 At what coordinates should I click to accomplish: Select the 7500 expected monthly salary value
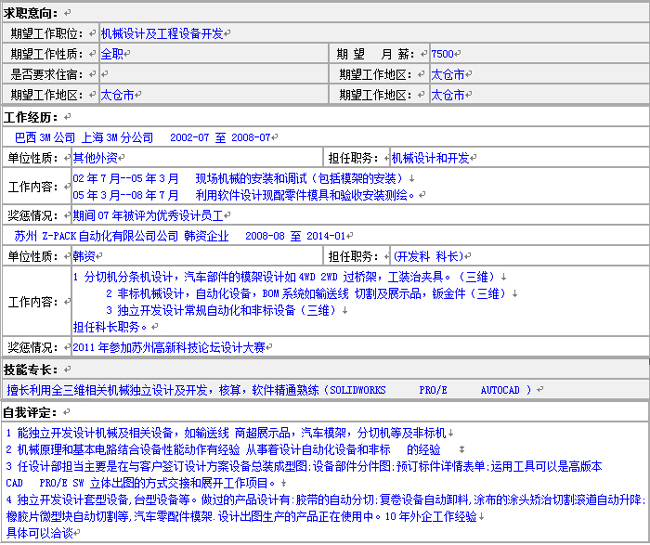[442, 54]
